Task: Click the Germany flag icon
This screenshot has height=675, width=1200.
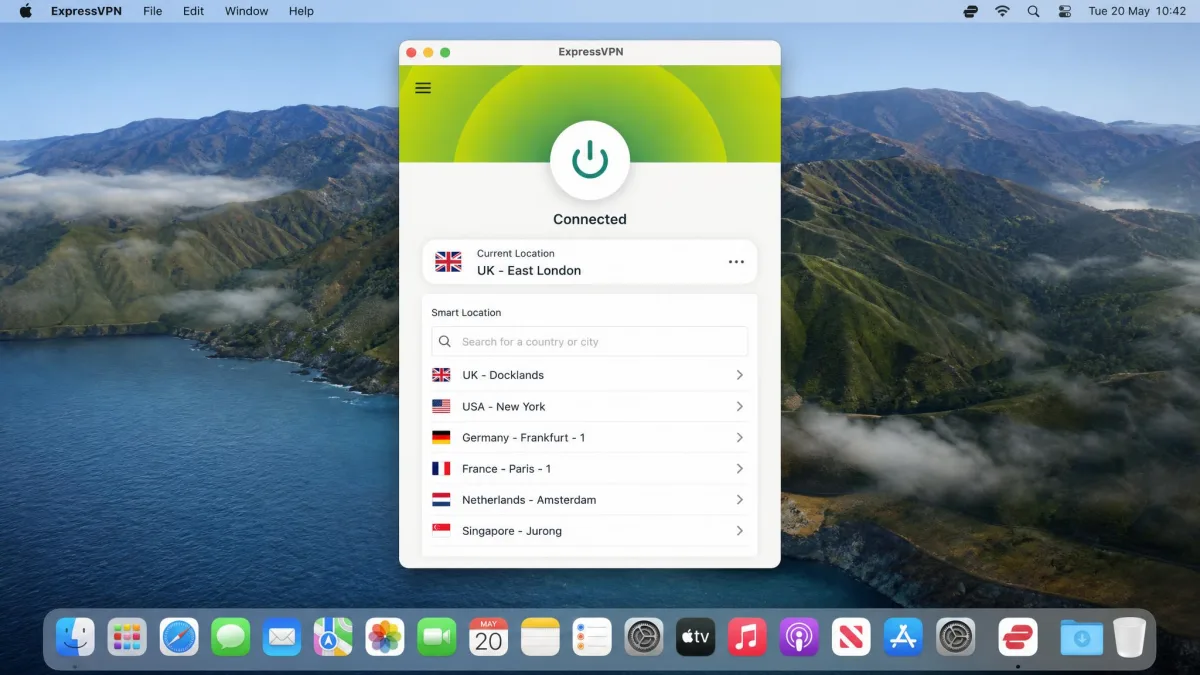Action: (441, 437)
